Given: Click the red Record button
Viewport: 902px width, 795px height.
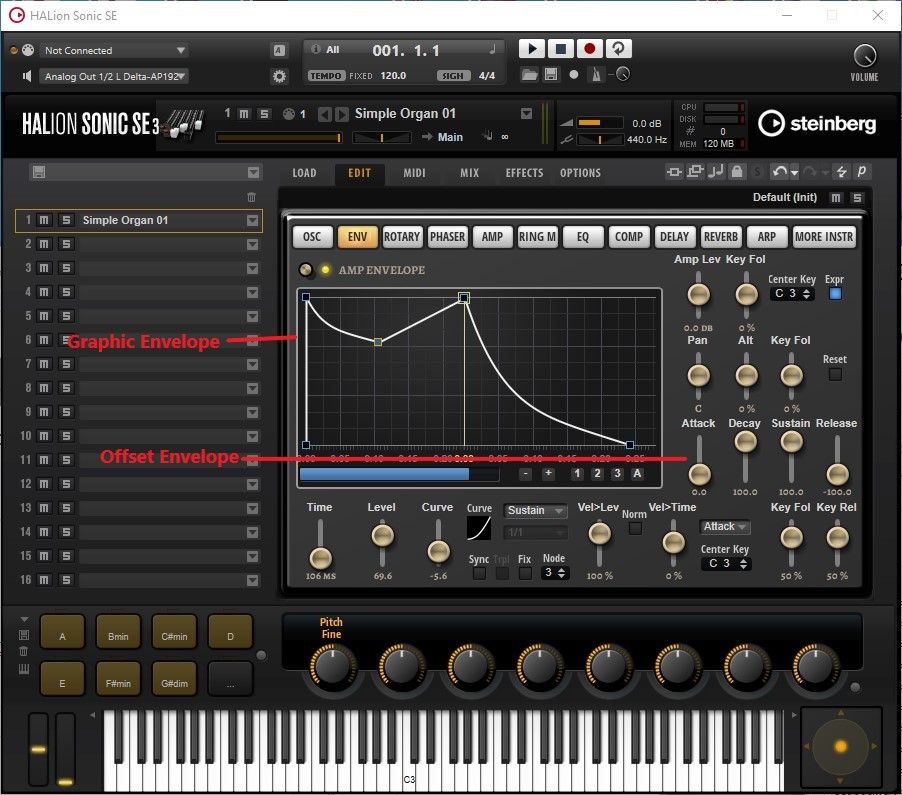Looking at the screenshot, I should 589,49.
